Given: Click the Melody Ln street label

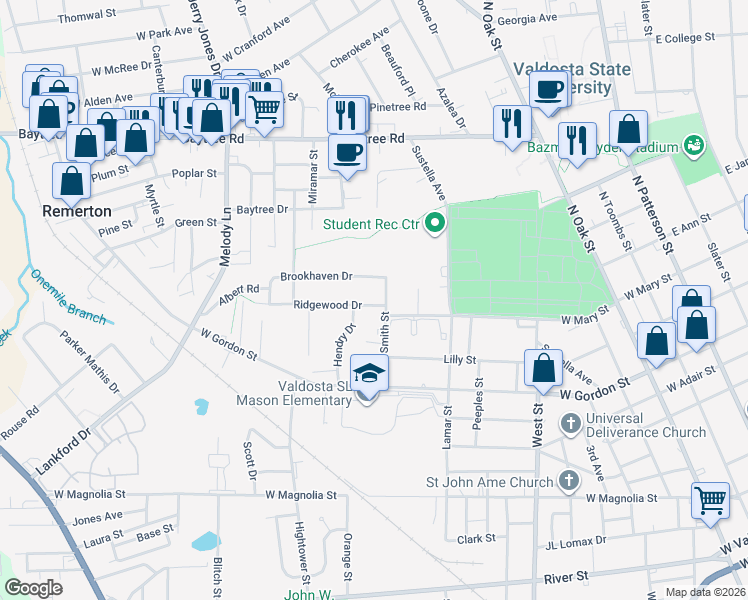Looking at the screenshot, I should click(225, 237).
